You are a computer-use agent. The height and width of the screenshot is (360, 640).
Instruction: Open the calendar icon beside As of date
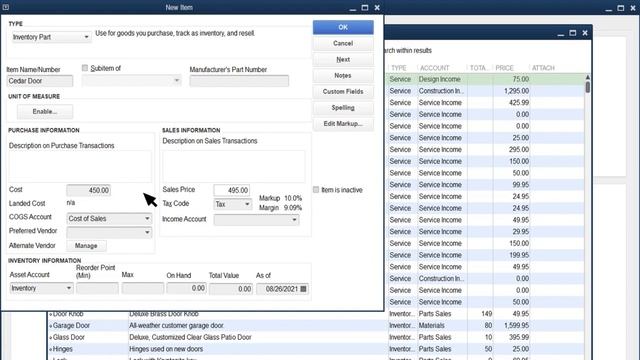(x=303, y=289)
